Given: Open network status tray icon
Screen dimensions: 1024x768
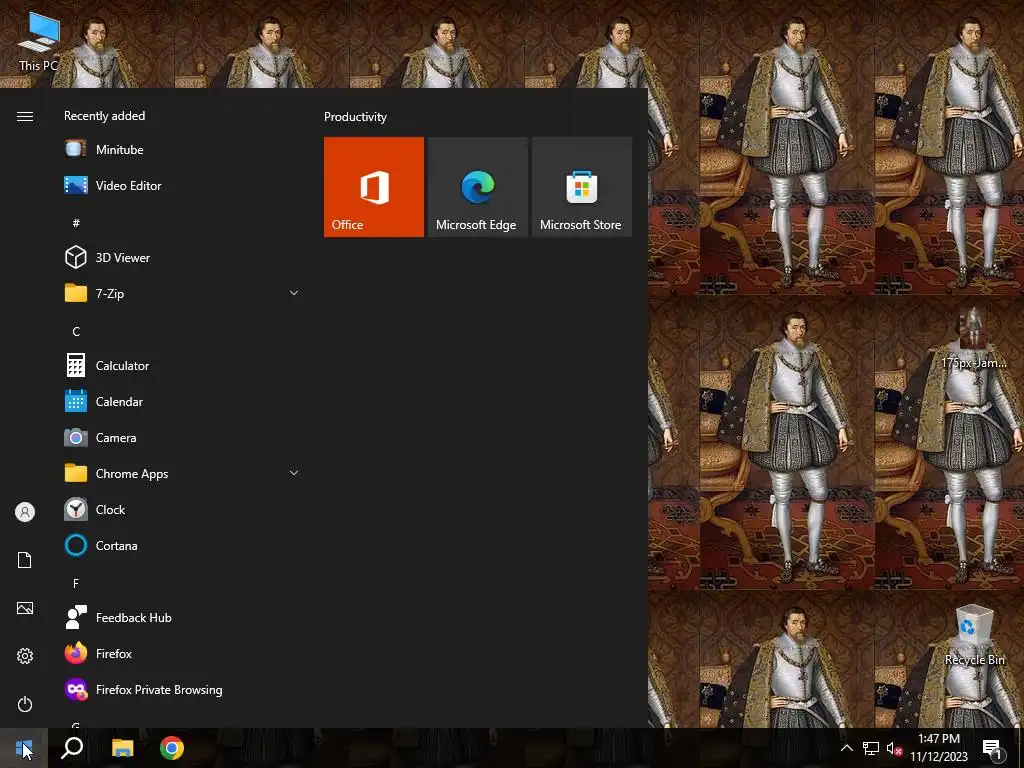Looking at the screenshot, I should click(871, 748).
